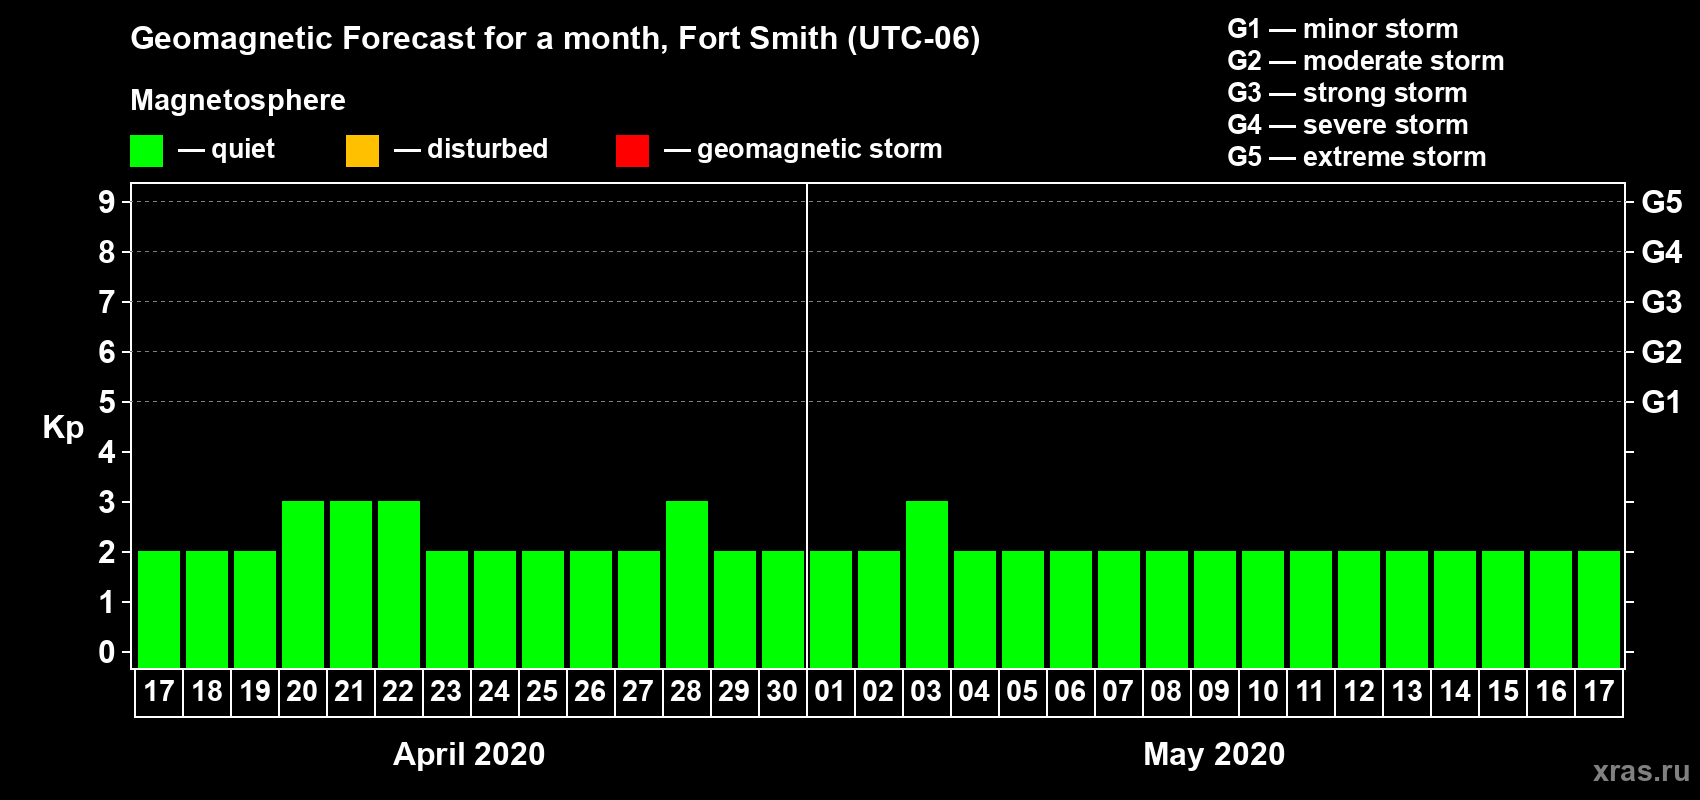Viewport: 1700px width, 800px height.
Task: Select the April 22 bar
Action: coord(399,584)
